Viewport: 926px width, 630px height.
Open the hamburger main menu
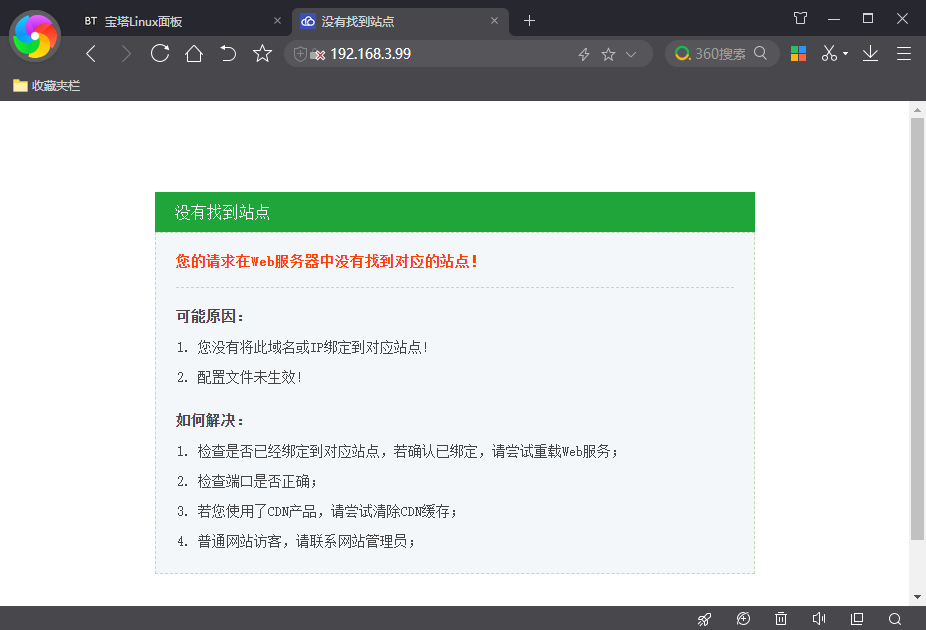(x=903, y=54)
